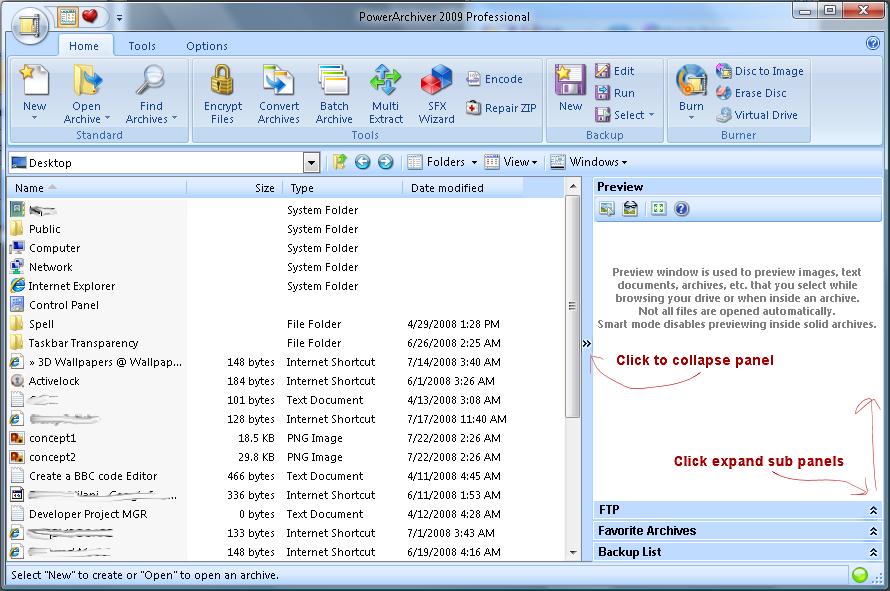Expand the Open Archive dropdown arrow
890x591 pixels.
click(x=107, y=119)
